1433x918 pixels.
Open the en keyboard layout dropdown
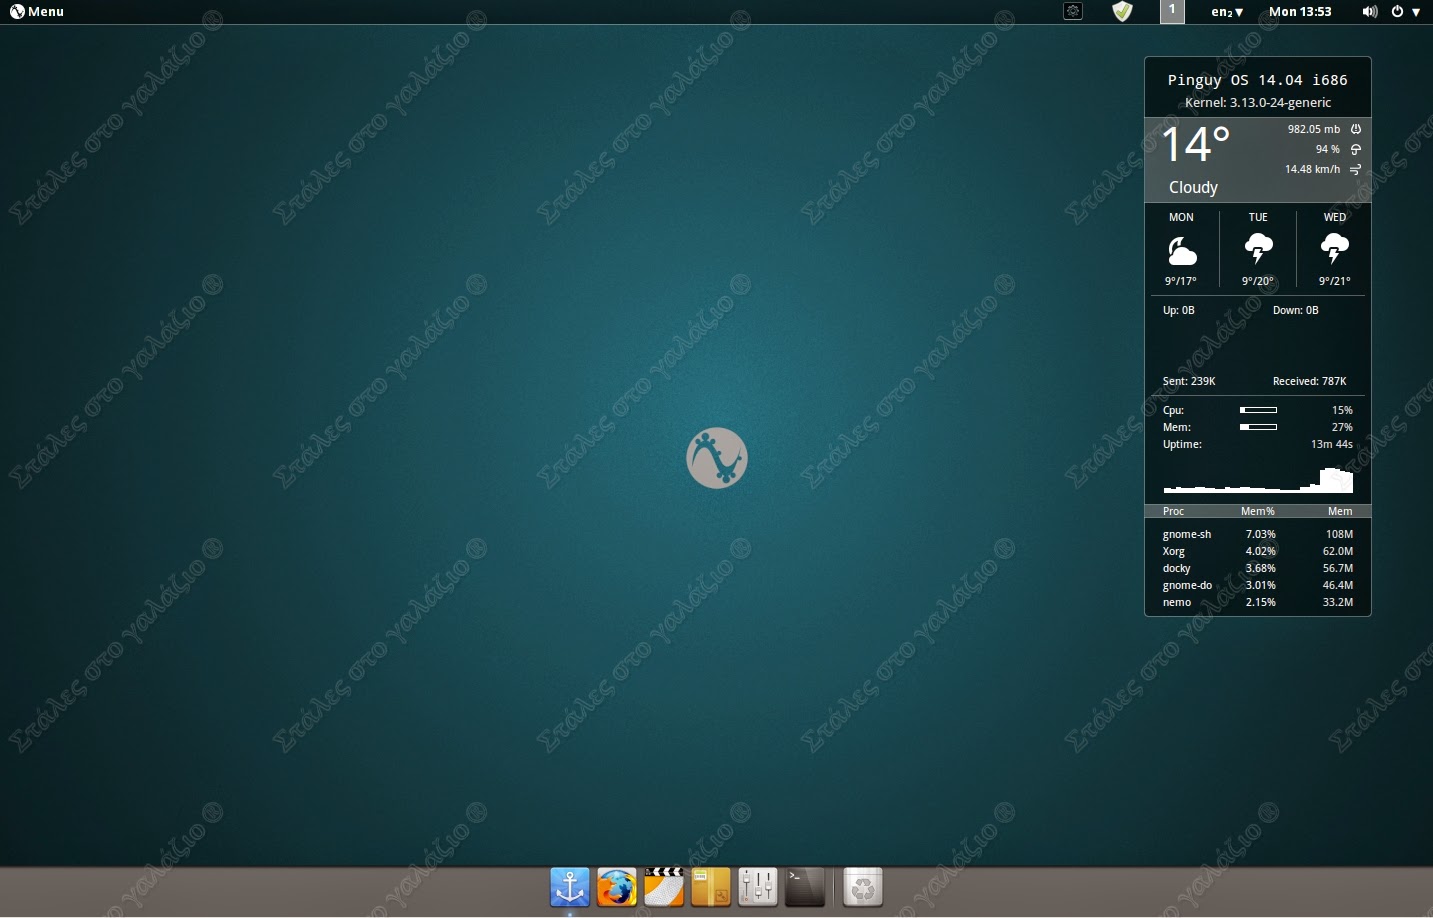(1227, 12)
